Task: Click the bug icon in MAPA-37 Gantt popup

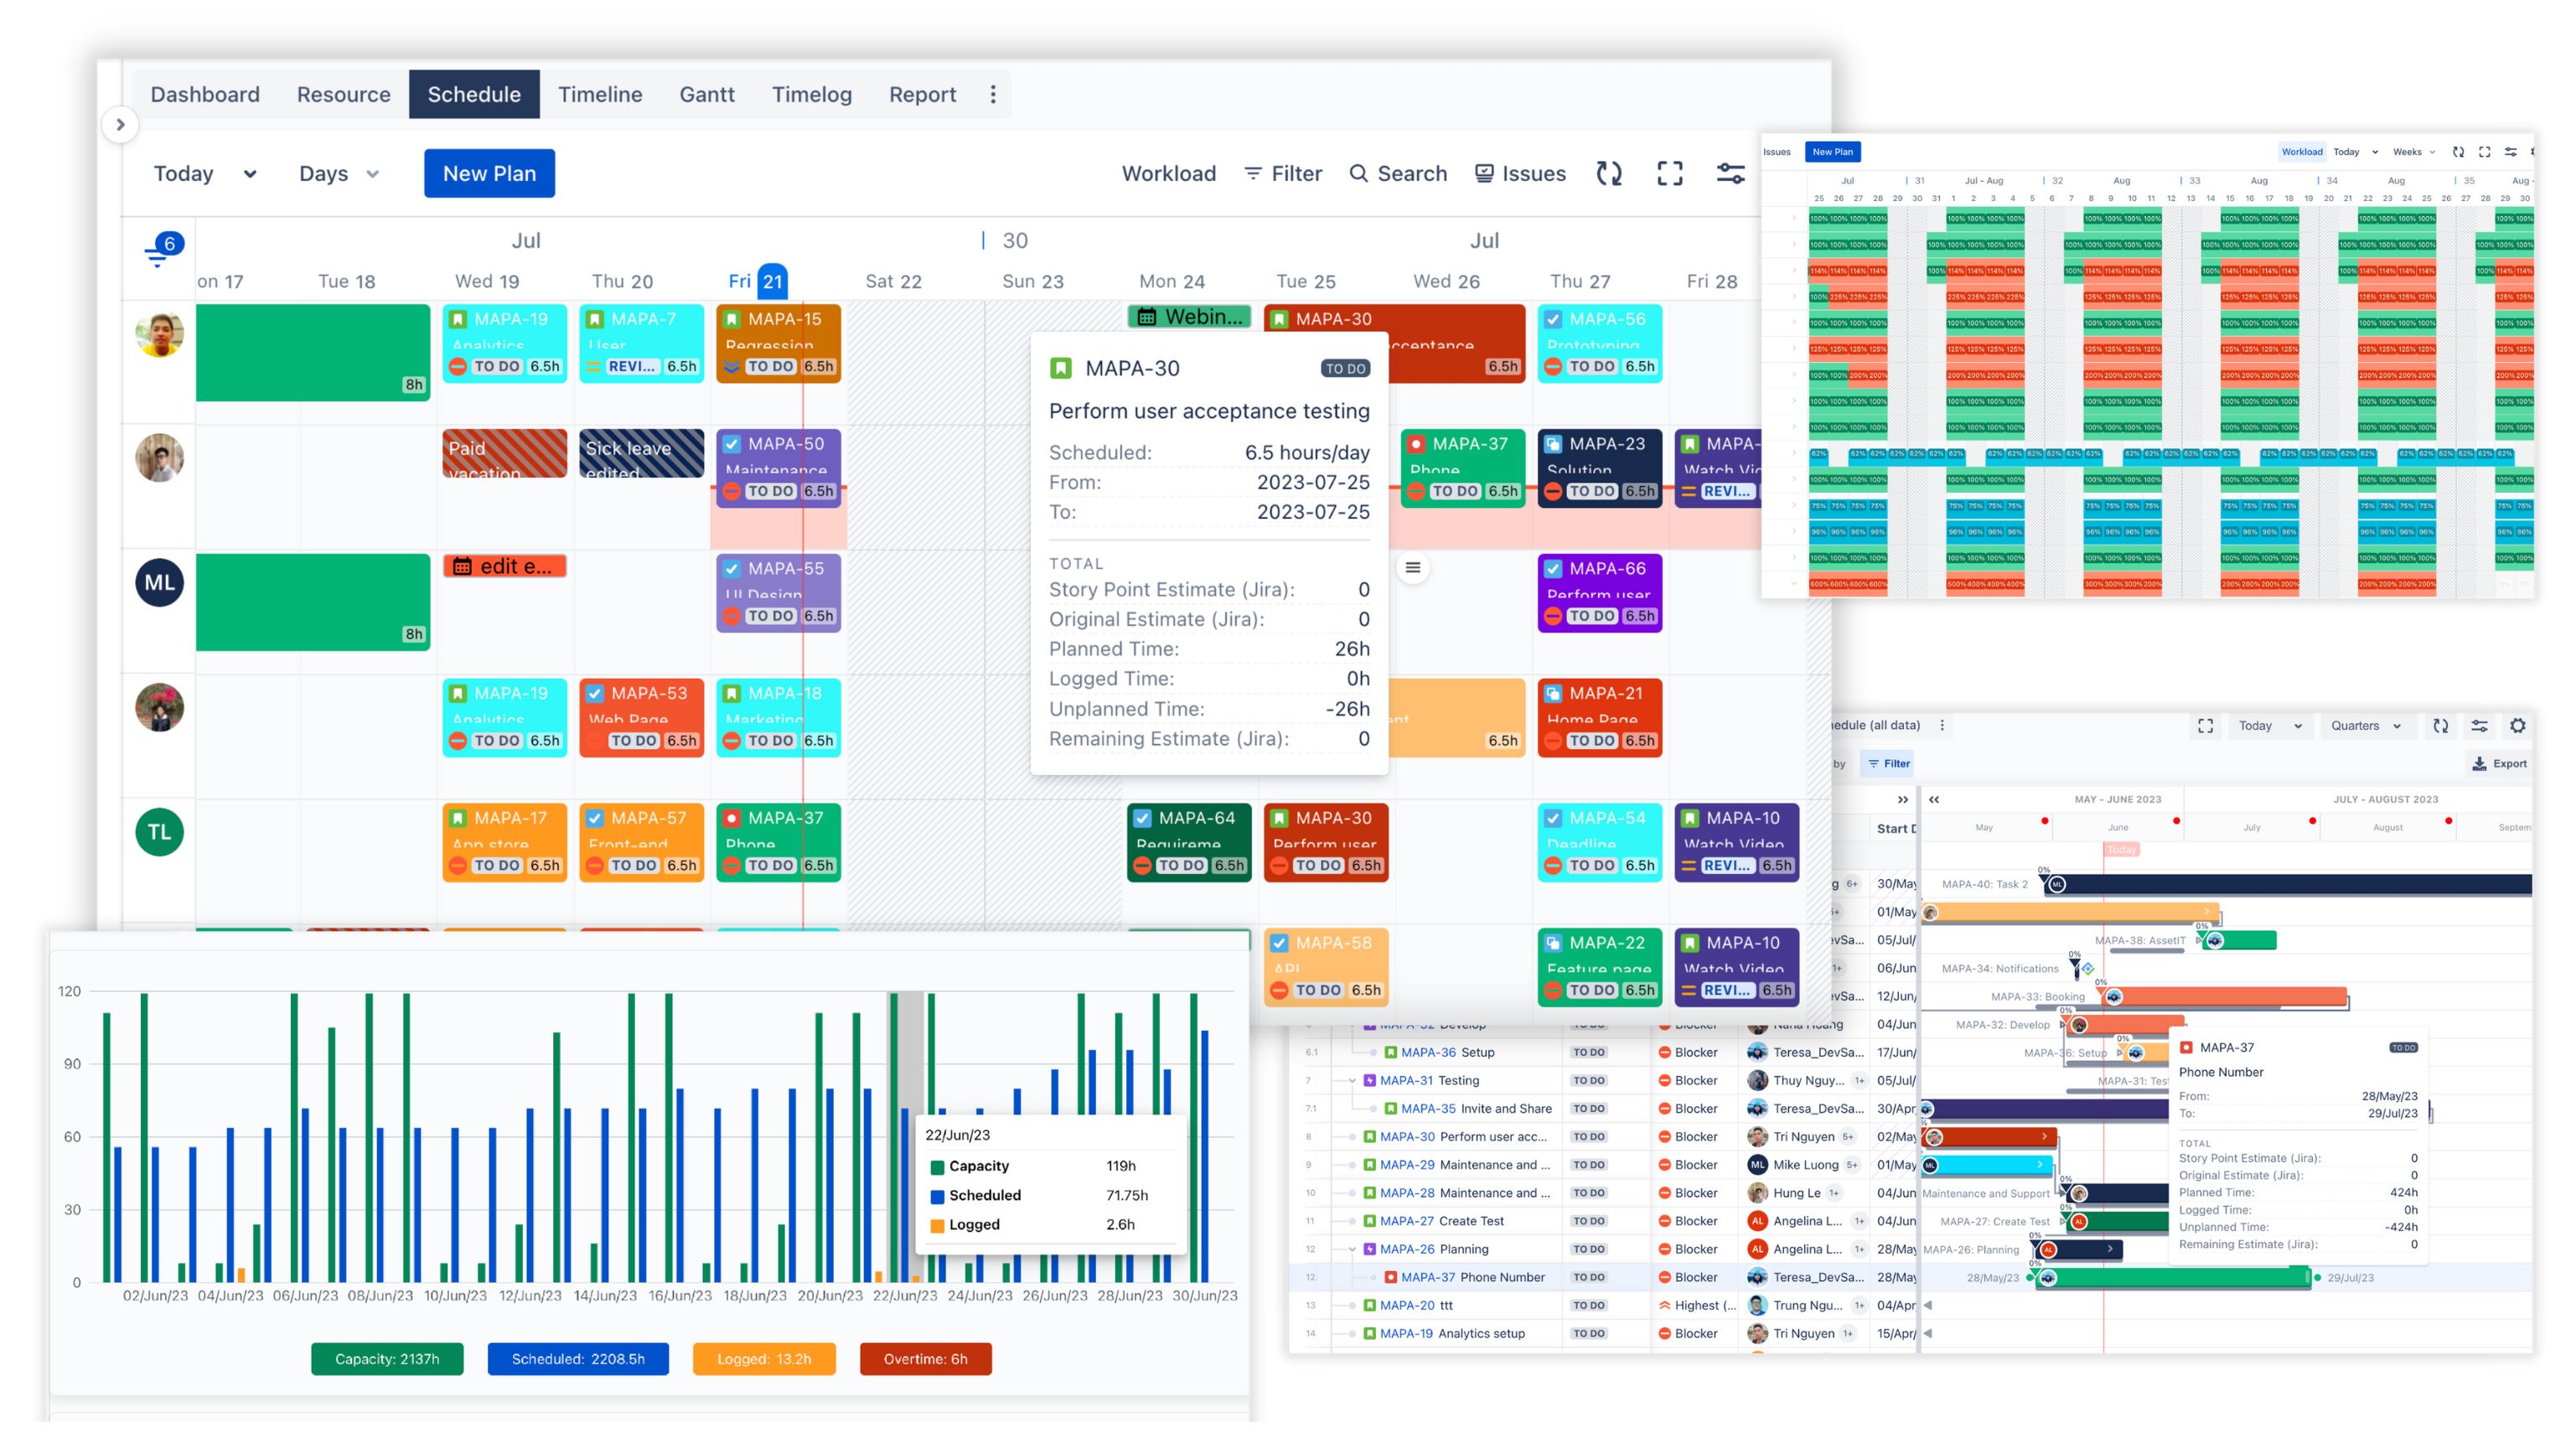Action: coord(2187,1048)
